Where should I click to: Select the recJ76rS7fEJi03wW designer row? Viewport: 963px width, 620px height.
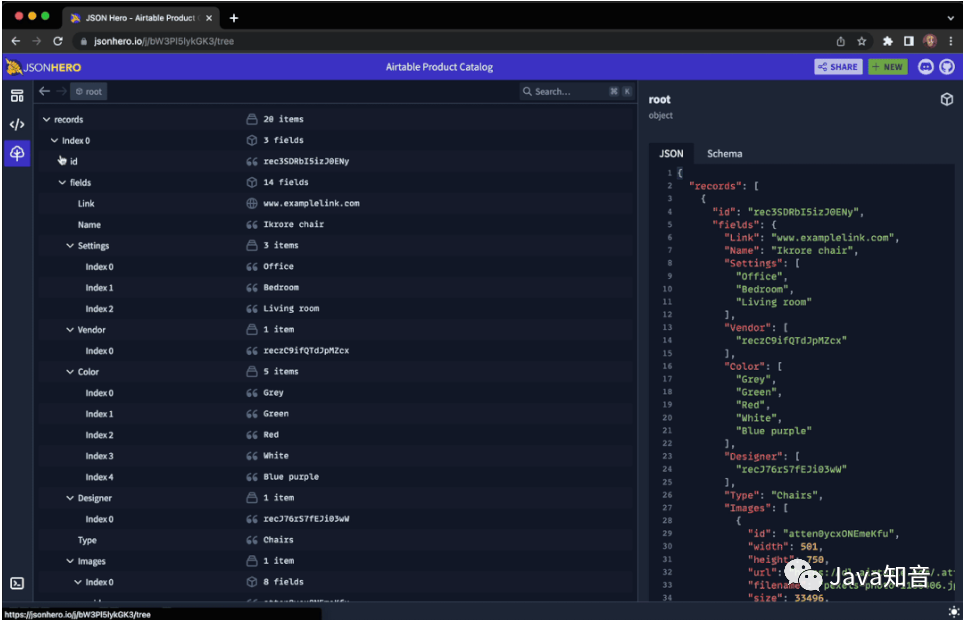pos(335,519)
